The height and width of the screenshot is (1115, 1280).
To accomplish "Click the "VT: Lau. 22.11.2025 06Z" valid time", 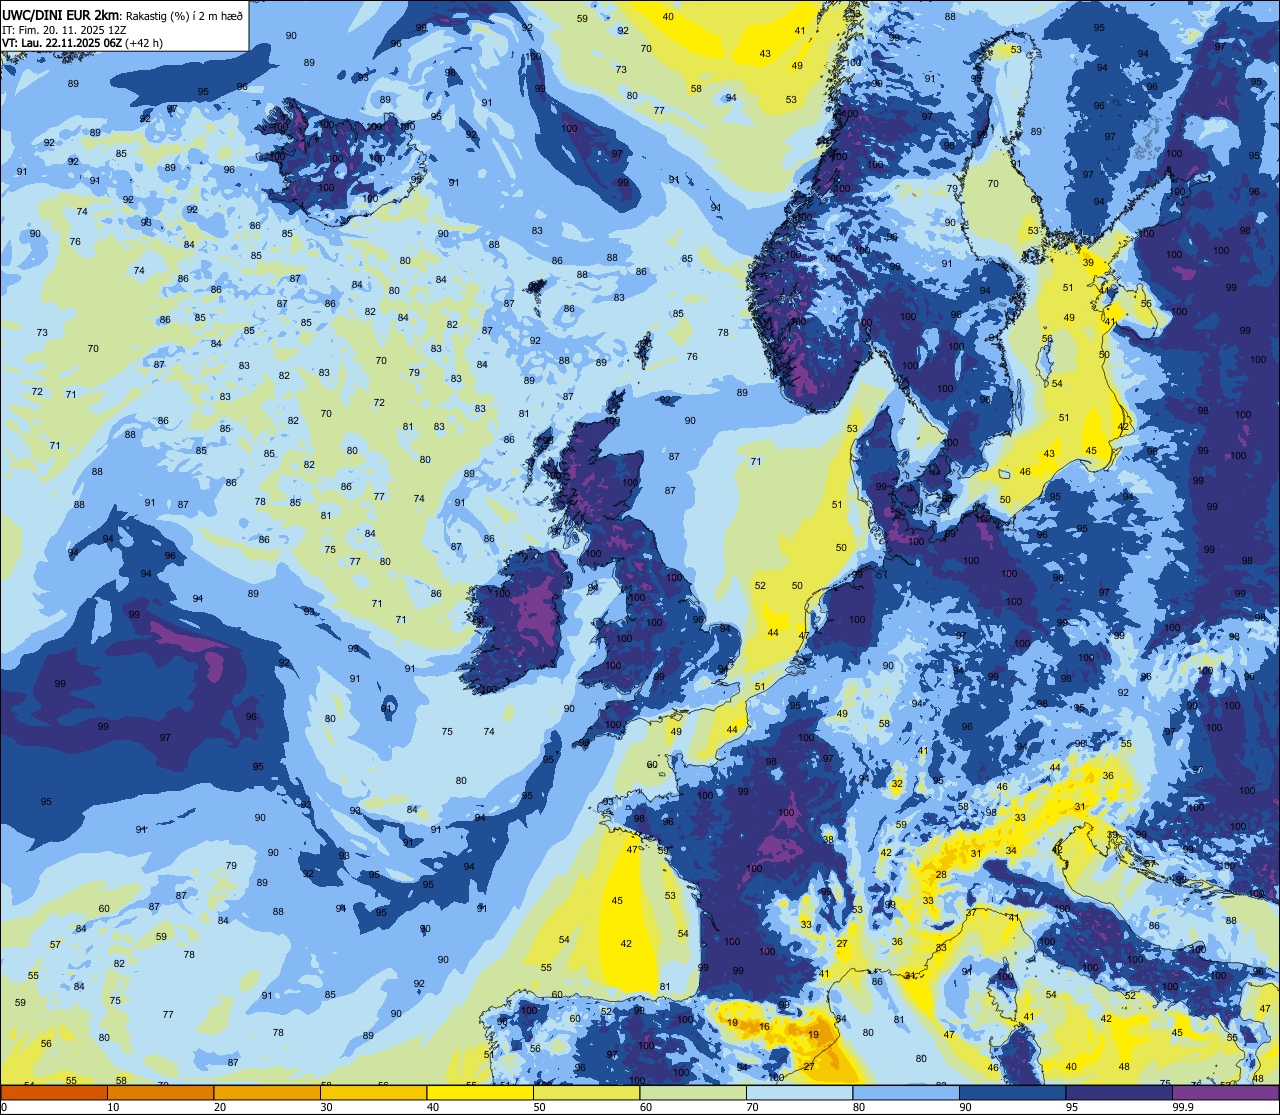I will (x=62, y=43).
